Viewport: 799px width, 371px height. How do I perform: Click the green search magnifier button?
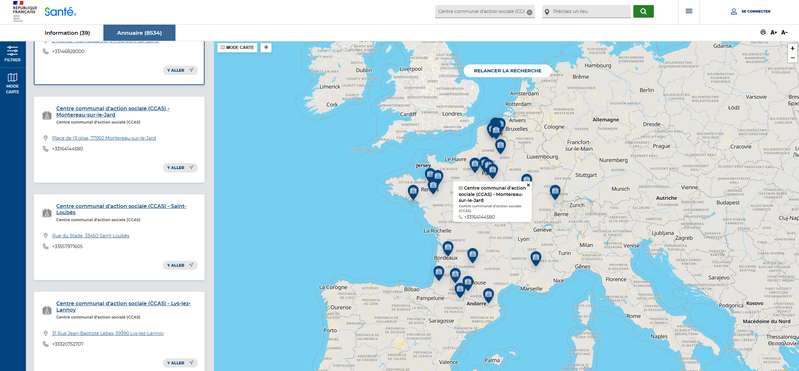[643, 11]
